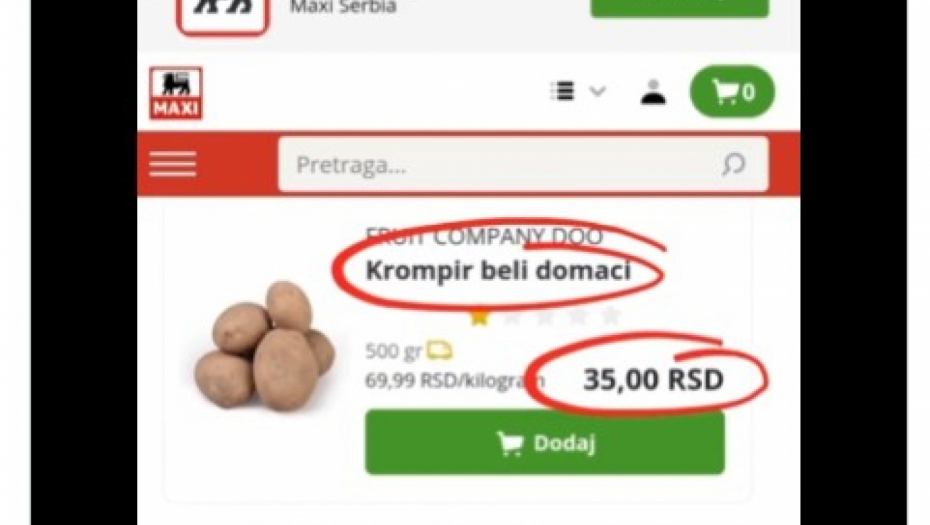Open the shopping cart showing 0
The image size is (930, 525).
[732, 92]
